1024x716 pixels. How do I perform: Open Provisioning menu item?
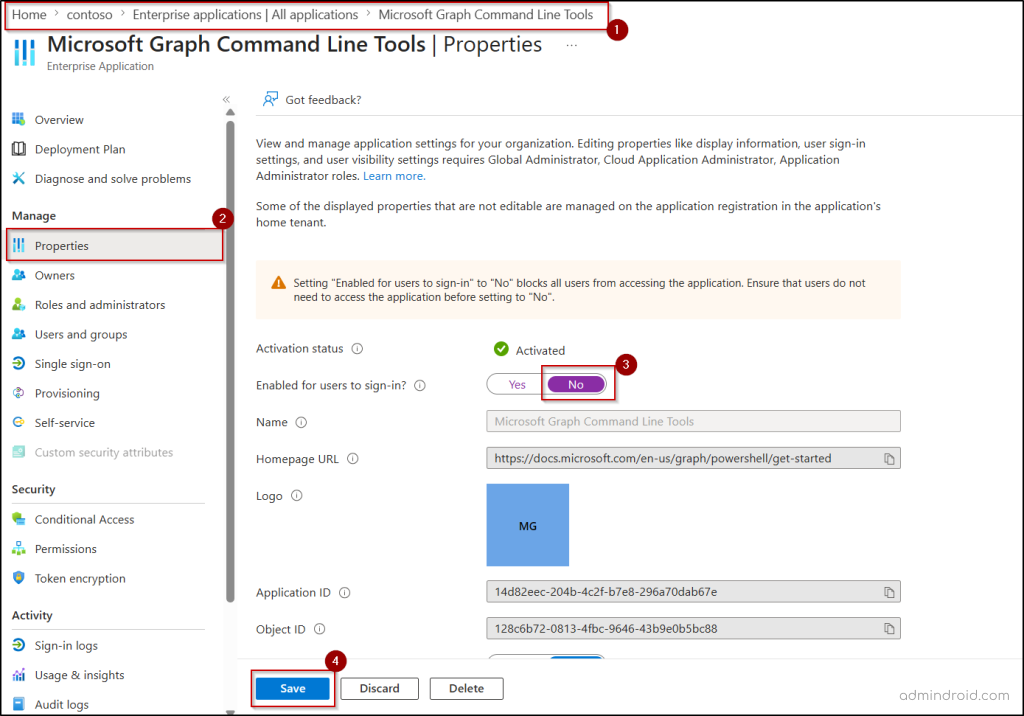(x=67, y=393)
